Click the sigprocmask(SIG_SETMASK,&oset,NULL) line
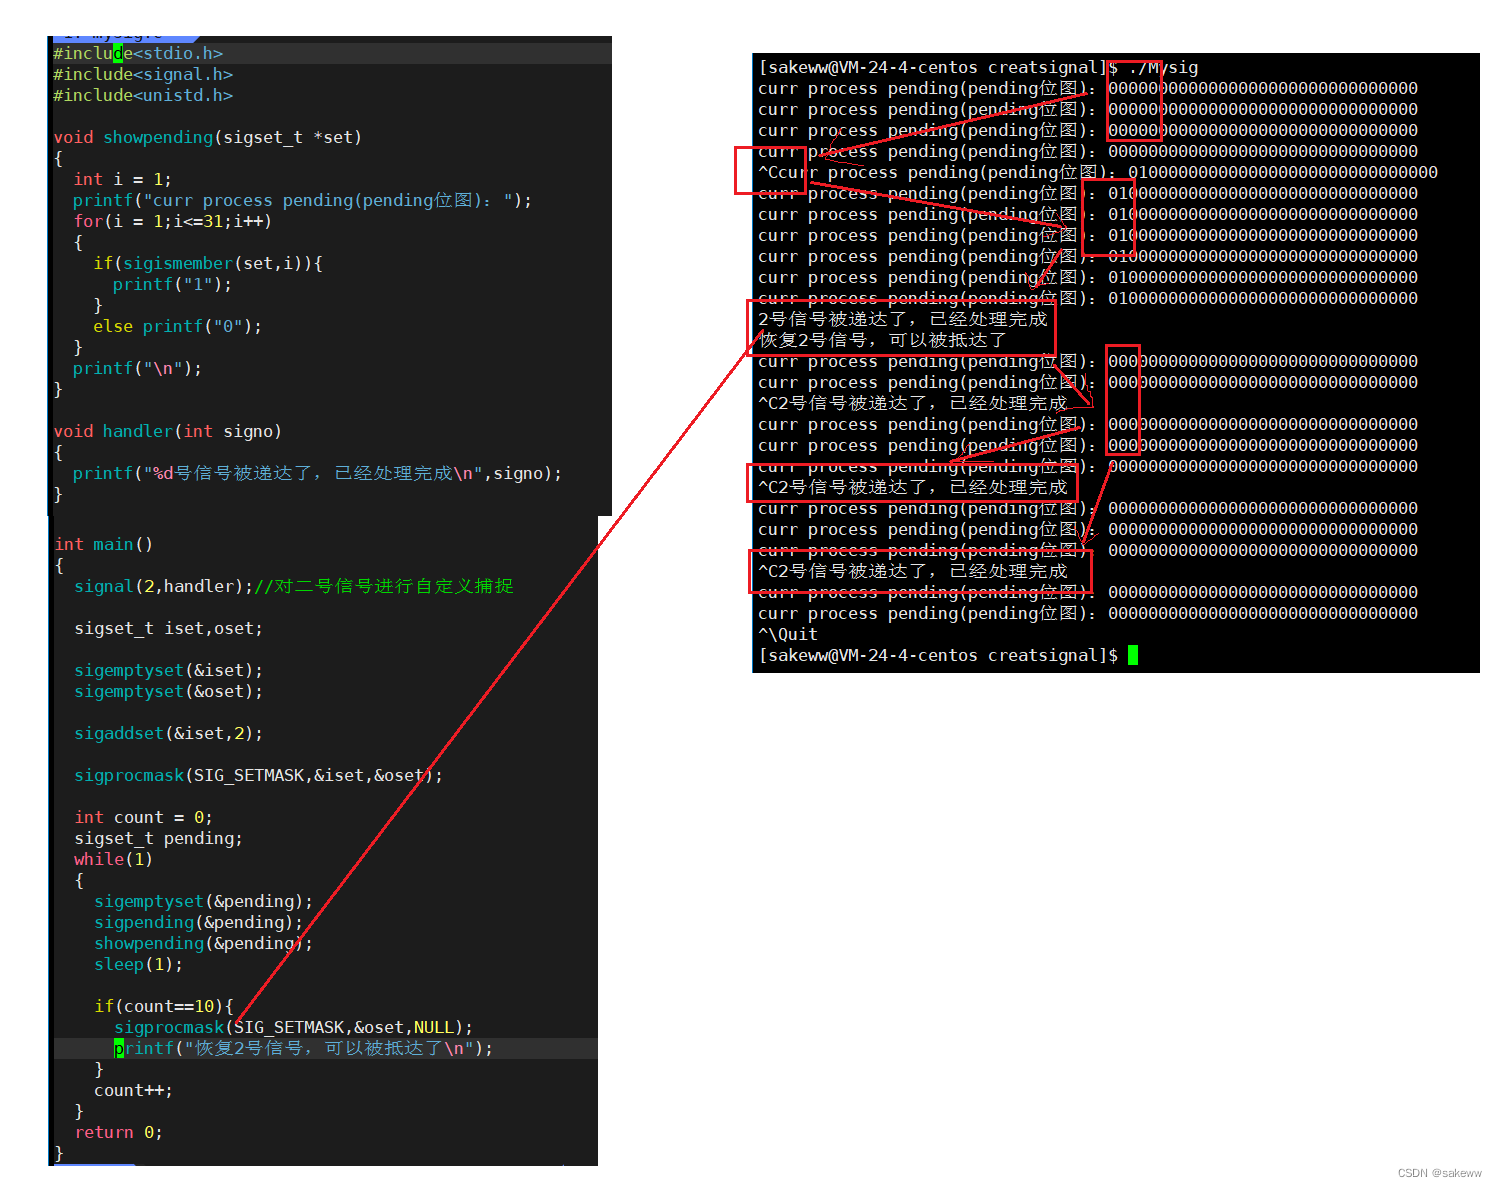This screenshot has height=1187, width=1497. click(294, 1027)
